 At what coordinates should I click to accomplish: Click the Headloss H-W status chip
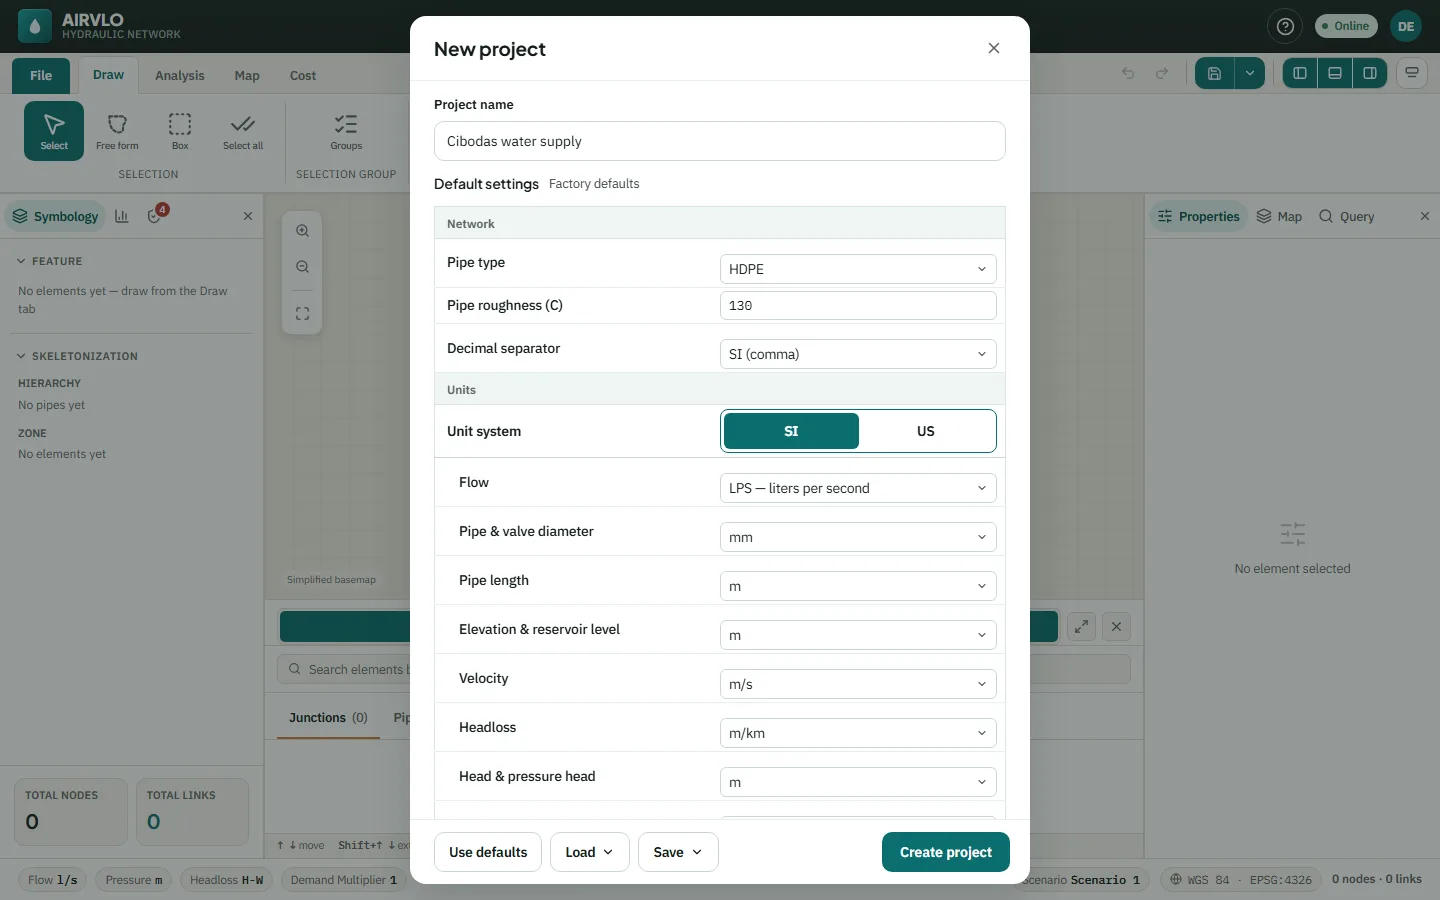[227, 880]
